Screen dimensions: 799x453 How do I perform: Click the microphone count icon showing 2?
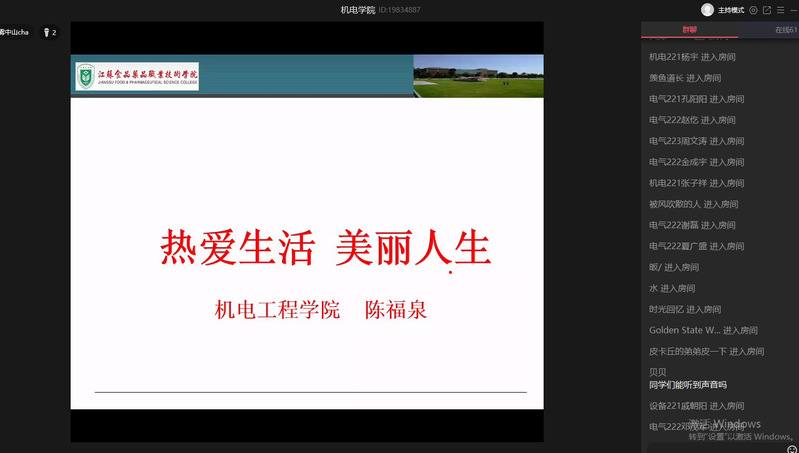(x=50, y=33)
